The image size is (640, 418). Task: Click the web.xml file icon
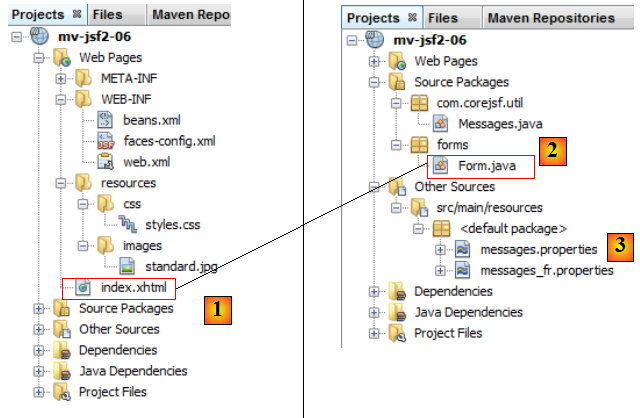click(106, 162)
